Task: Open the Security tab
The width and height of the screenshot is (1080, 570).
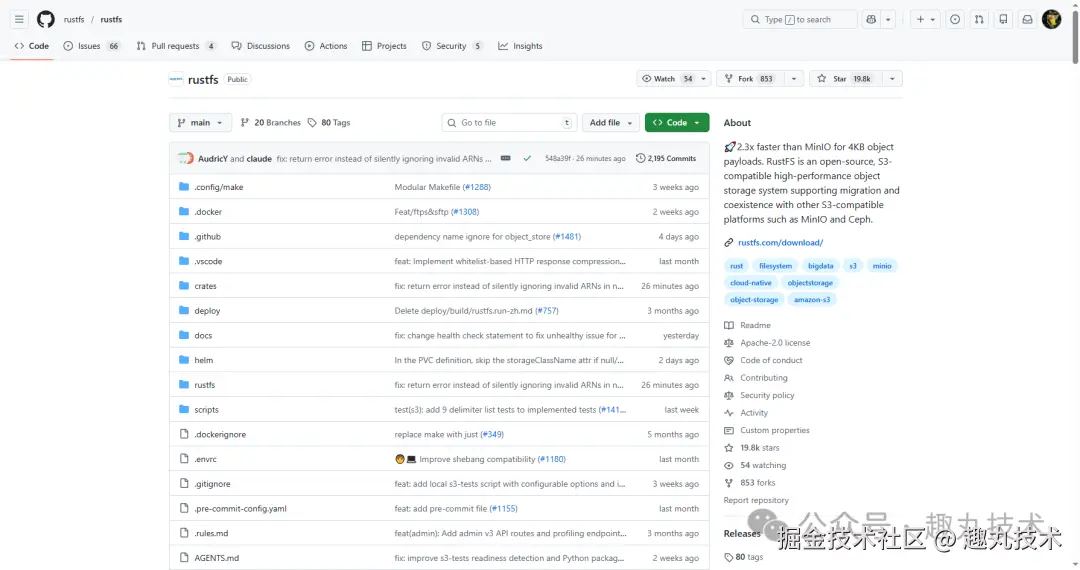Action: [x=452, y=46]
